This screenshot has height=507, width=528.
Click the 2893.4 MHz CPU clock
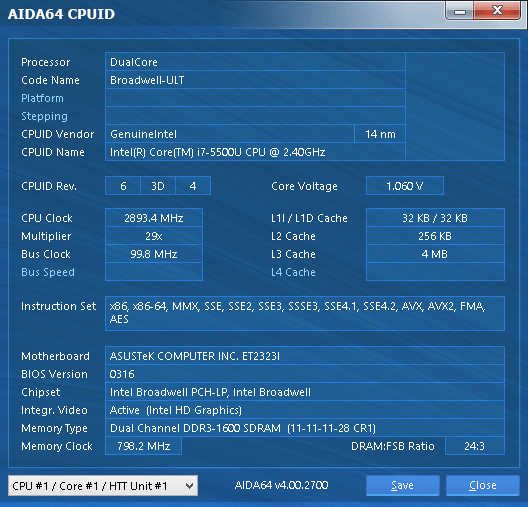[x=154, y=218]
